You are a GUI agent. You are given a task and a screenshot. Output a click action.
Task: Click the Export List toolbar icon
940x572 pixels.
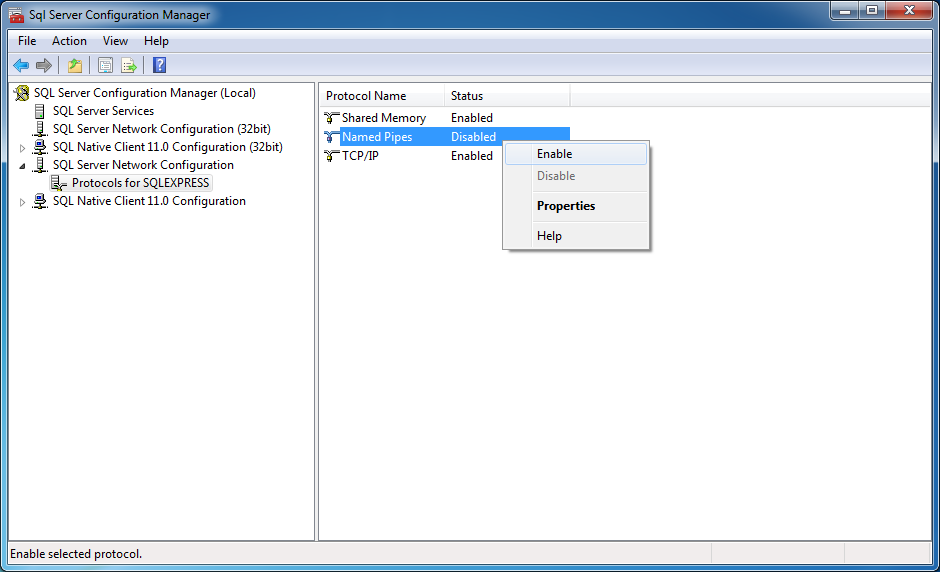tap(129, 66)
